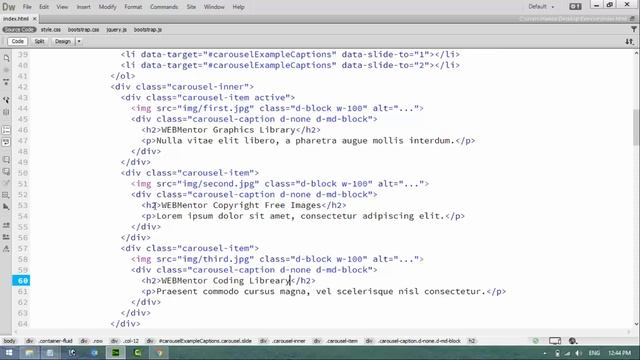Open the Format menu
640x360 pixels.
pyautogui.click(x=133, y=7)
